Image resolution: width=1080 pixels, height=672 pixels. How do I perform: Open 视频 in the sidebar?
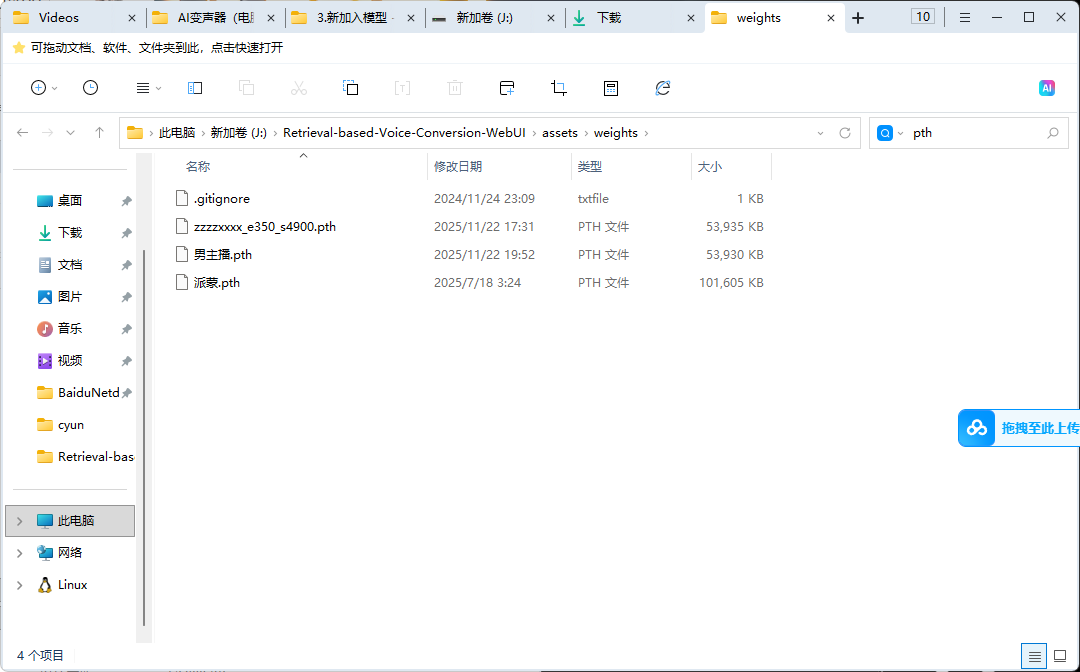pyautogui.click(x=70, y=361)
